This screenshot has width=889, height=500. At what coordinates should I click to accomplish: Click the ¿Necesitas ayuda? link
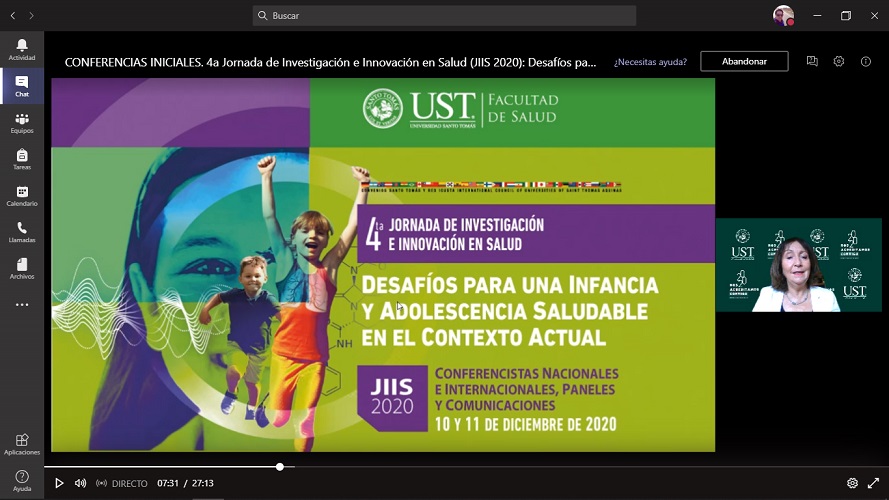650,61
